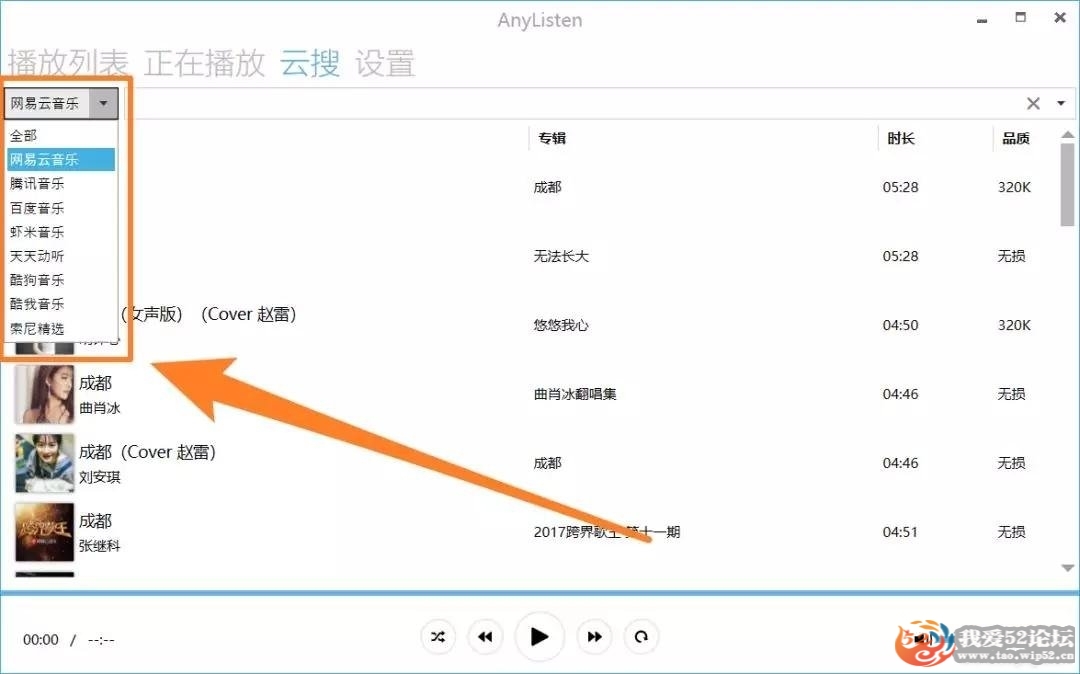
Task: Toggle shuffle playback mode
Action: point(437,637)
